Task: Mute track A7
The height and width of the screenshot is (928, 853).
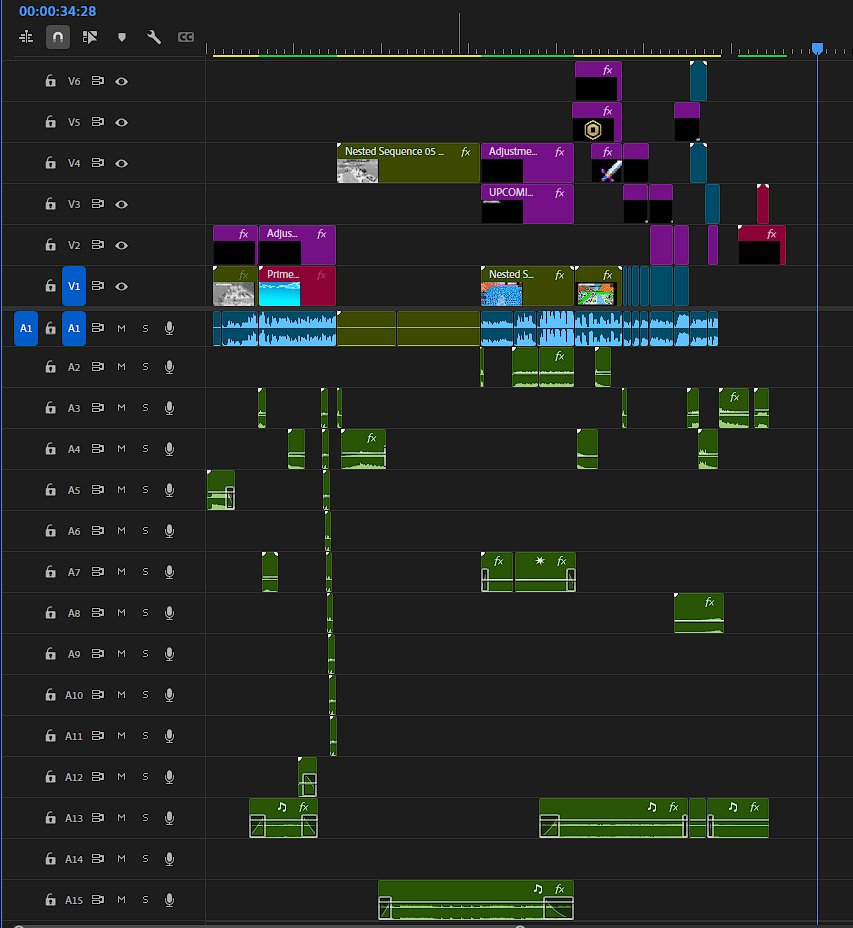Action: (121, 572)
